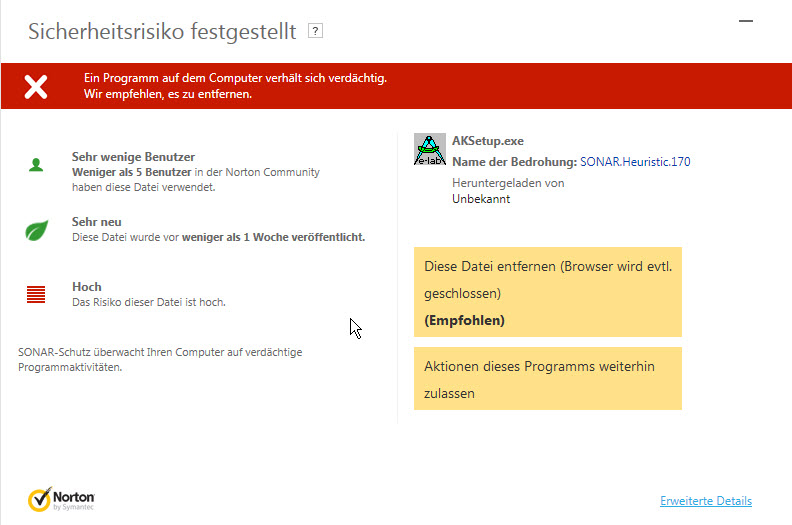Choose Diese Datei entfernen (Empfohlen)
Viewport: 792px width, 525px height.
(x=548, y=292)
